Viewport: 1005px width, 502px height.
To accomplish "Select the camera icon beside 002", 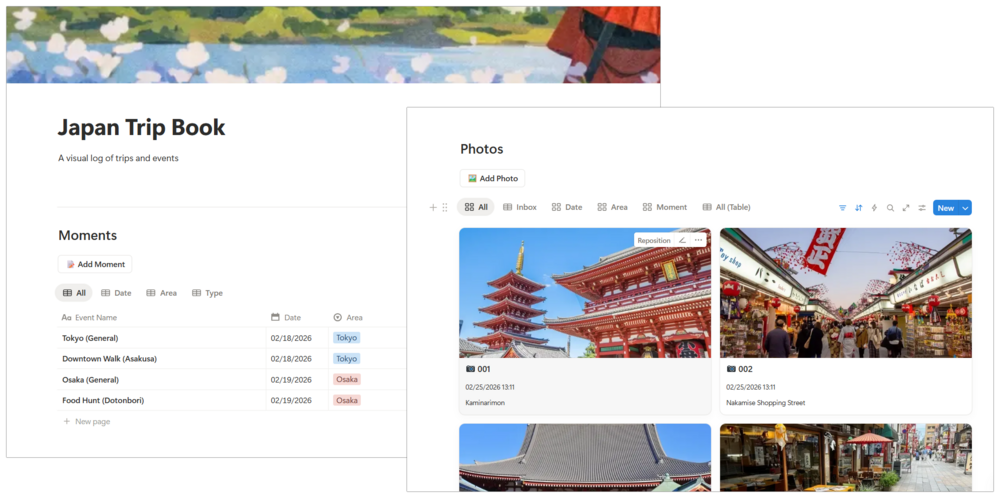I will 731,369.
